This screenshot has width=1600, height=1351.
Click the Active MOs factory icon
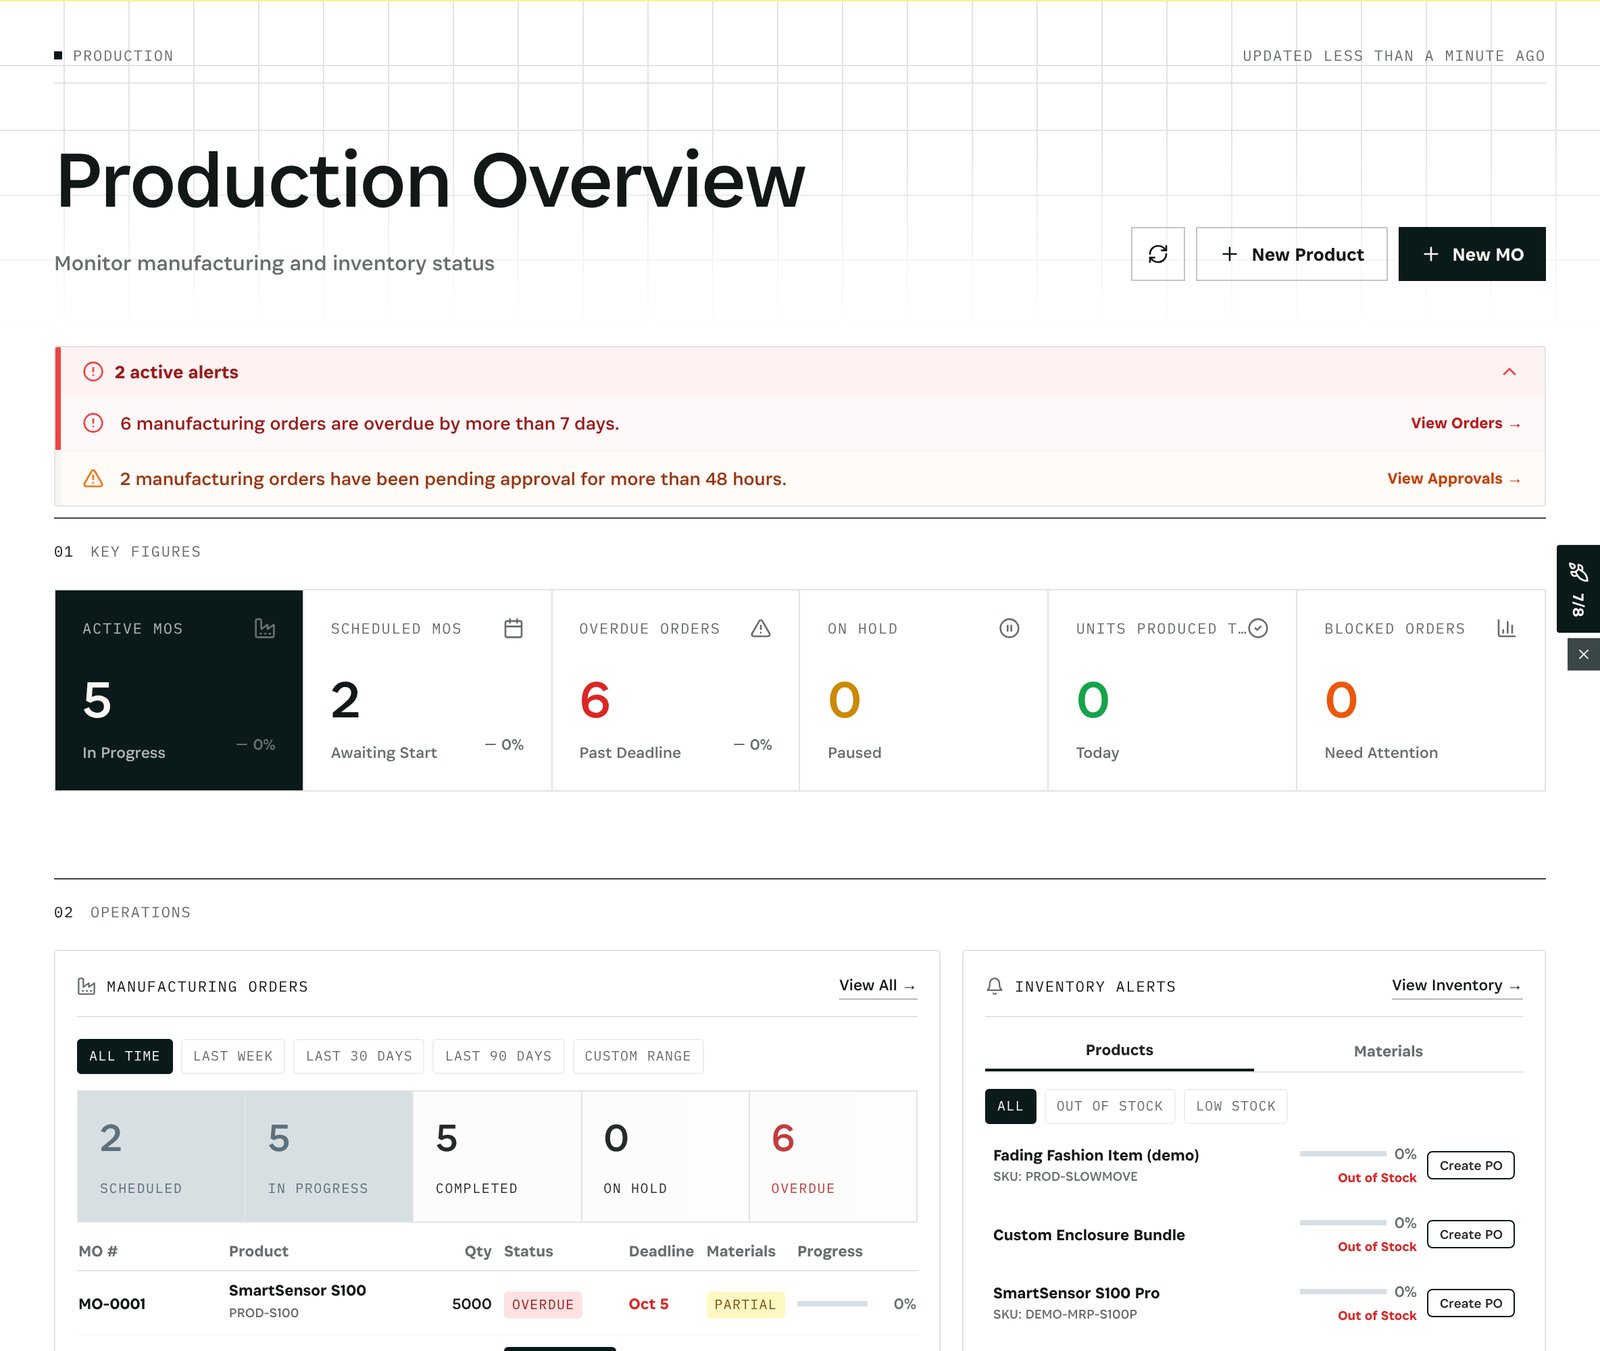pyautogui.click(x=264, y=628)
